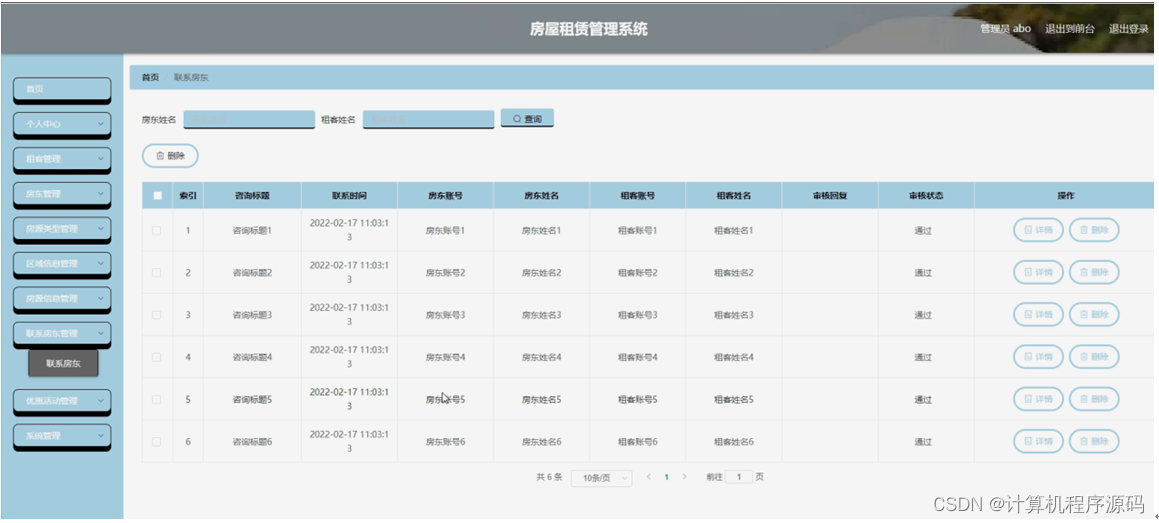Click the 删除 button above the table
Viewport: 1159px width, 523px height.
point(170,156)
